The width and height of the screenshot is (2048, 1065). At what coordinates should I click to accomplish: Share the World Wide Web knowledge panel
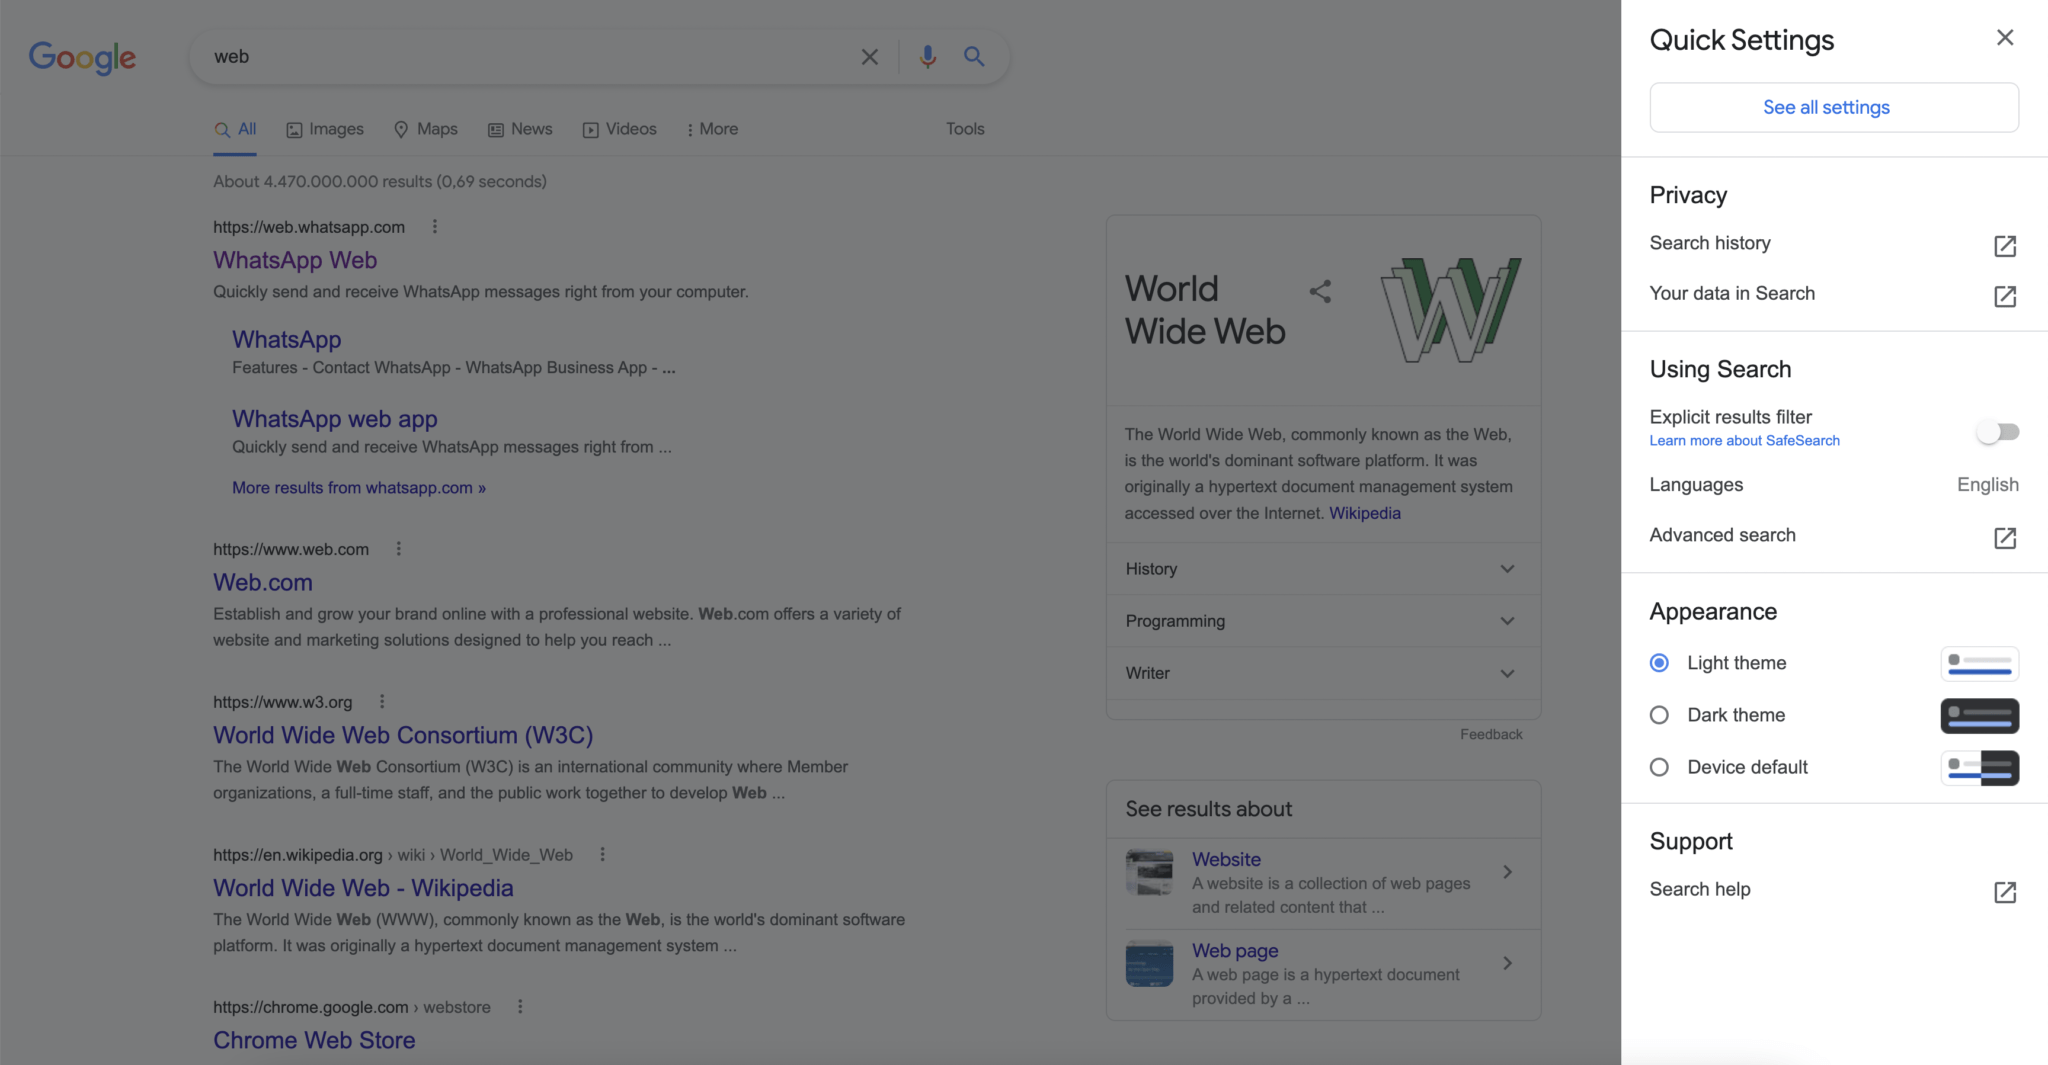[1318, 291]
